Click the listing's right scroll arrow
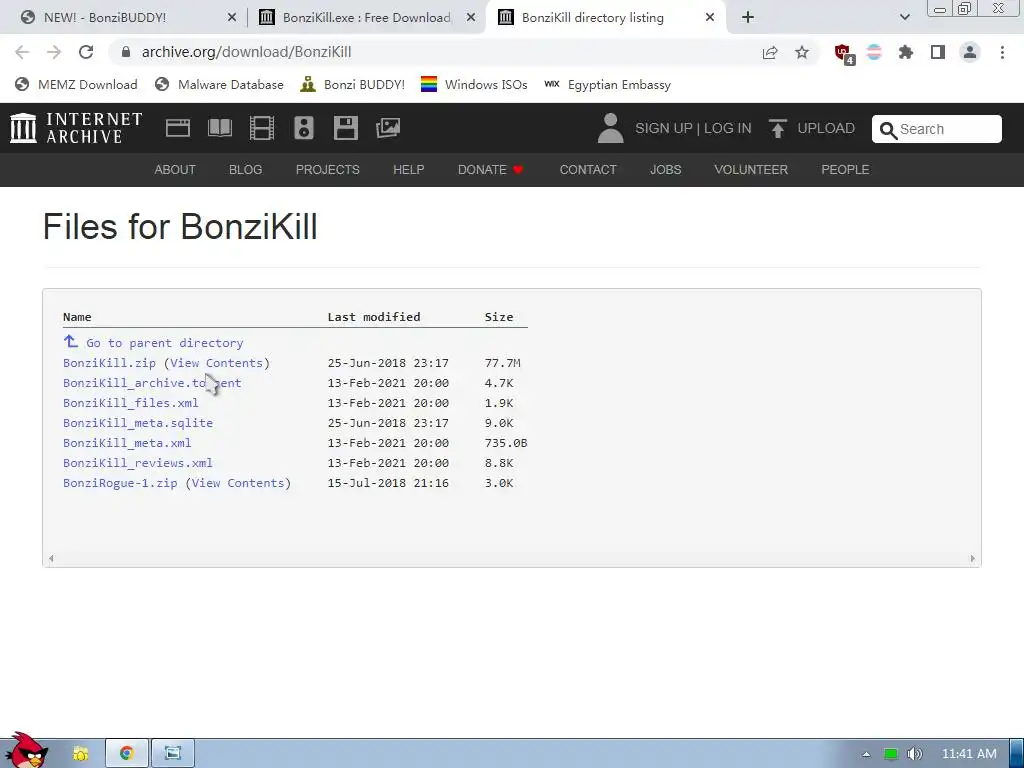 [972, 558]
